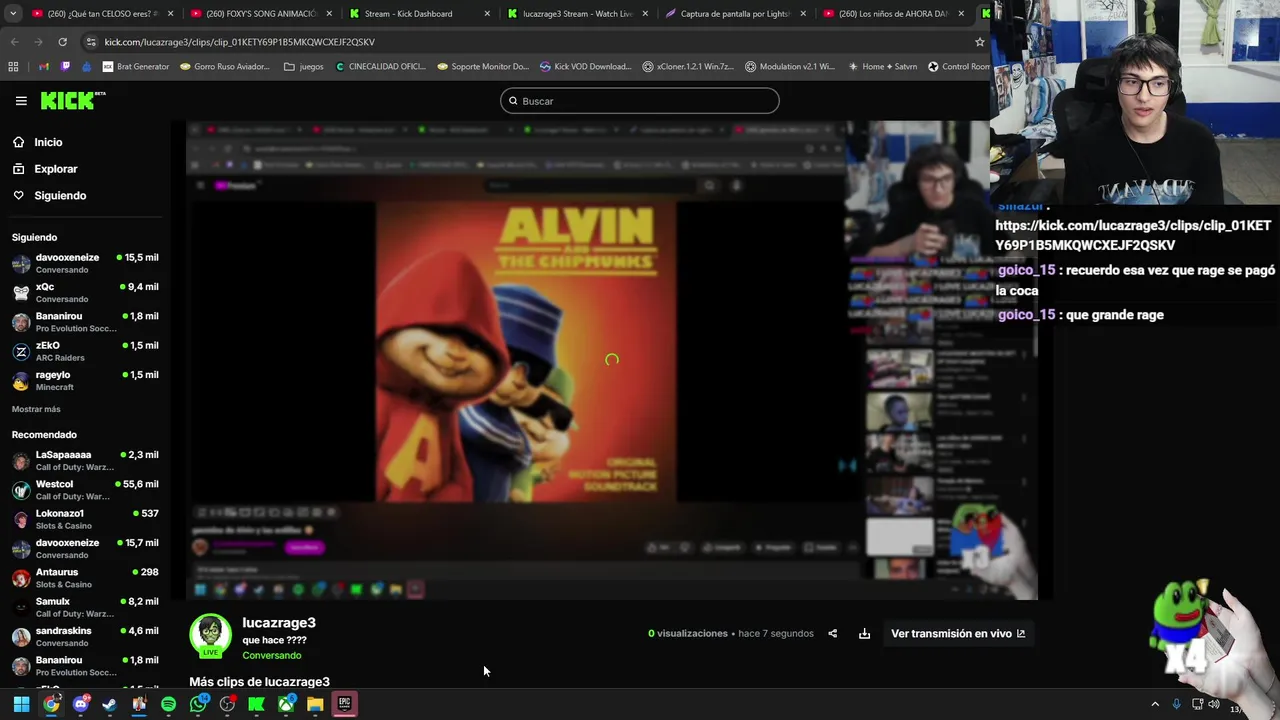Open the Soporte Monitor bookmark
This screenshot has width=1280, height=720.
point(483,67)
